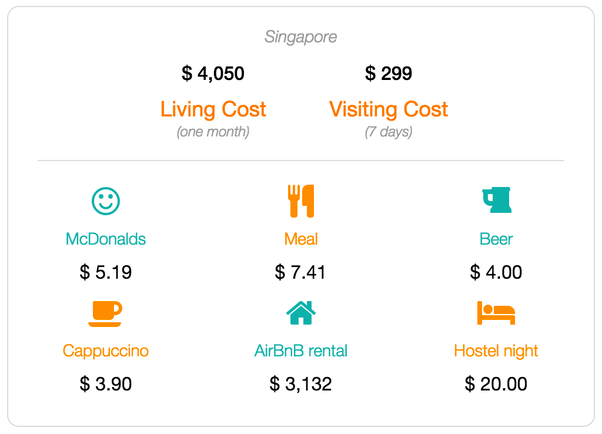Open the Meal label
The width and height of the screenshot is (602, 434).
(x=301, y=239)
